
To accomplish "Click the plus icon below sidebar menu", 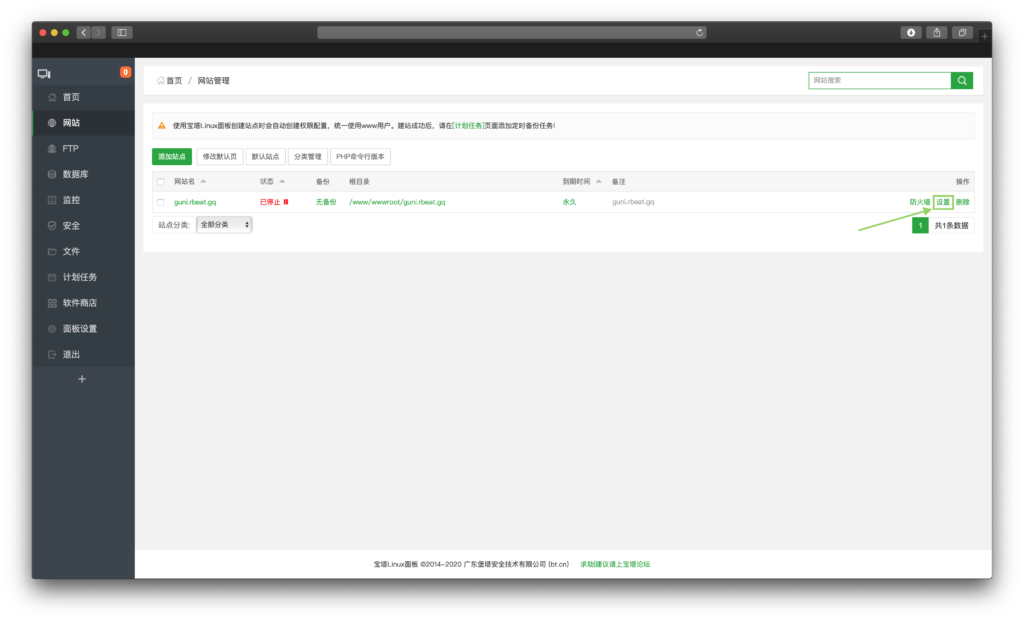I will point(82,379).
